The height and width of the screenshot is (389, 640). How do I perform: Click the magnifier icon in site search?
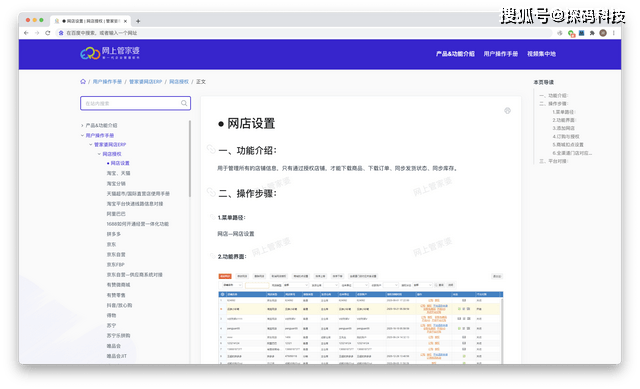pyautogui.click(x=184, y=103)
